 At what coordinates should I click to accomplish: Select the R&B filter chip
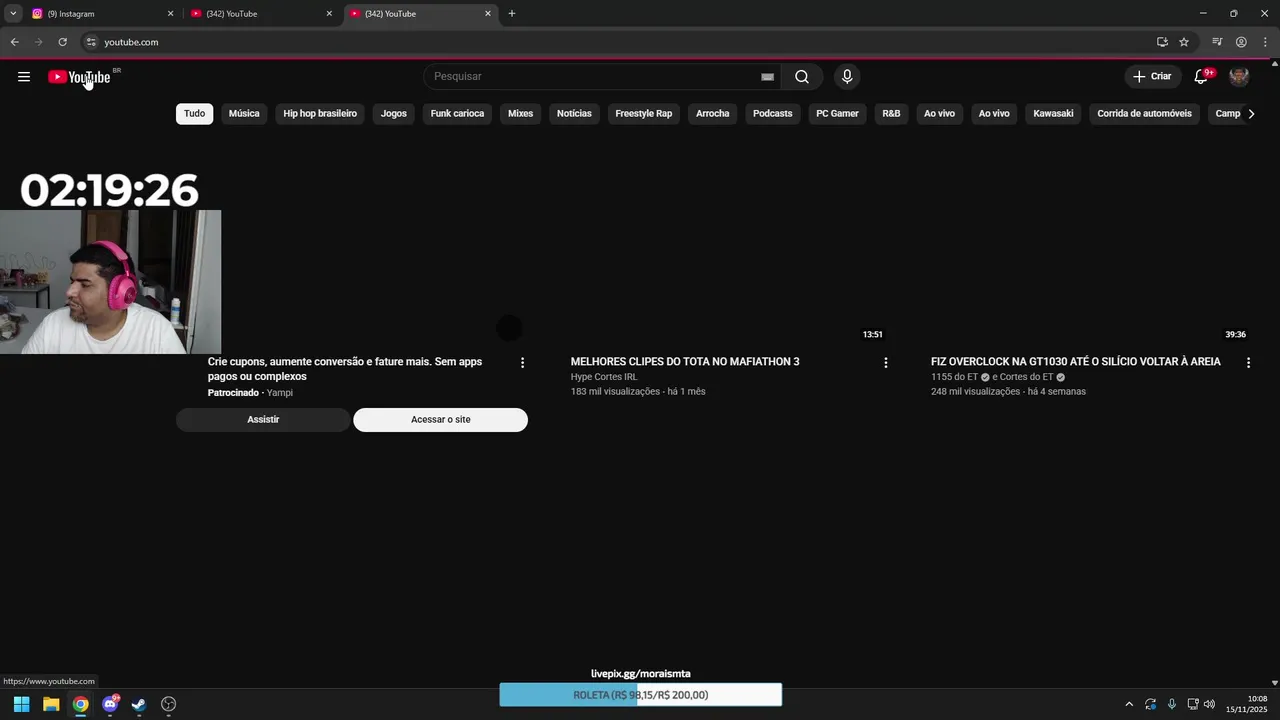tap(891, 114)
